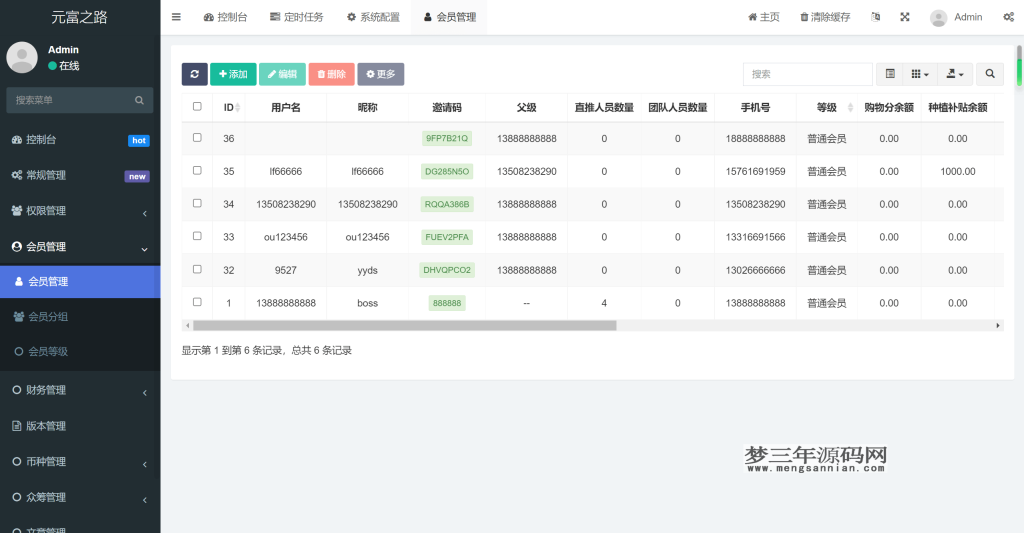The height and width of the screenshot is (533, 1024).
Task: Click the Admin avatar in top bar
Action: 938,18
